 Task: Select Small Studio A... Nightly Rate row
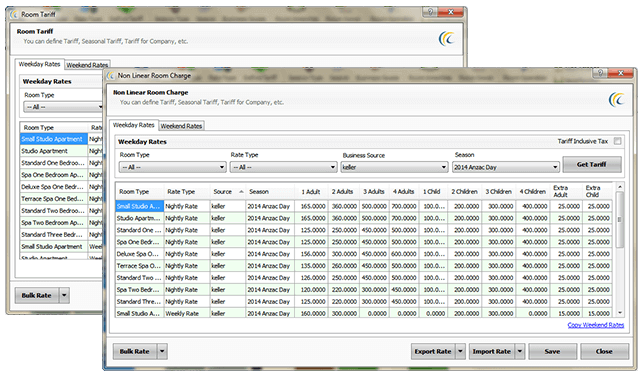[x=363, y=206]
